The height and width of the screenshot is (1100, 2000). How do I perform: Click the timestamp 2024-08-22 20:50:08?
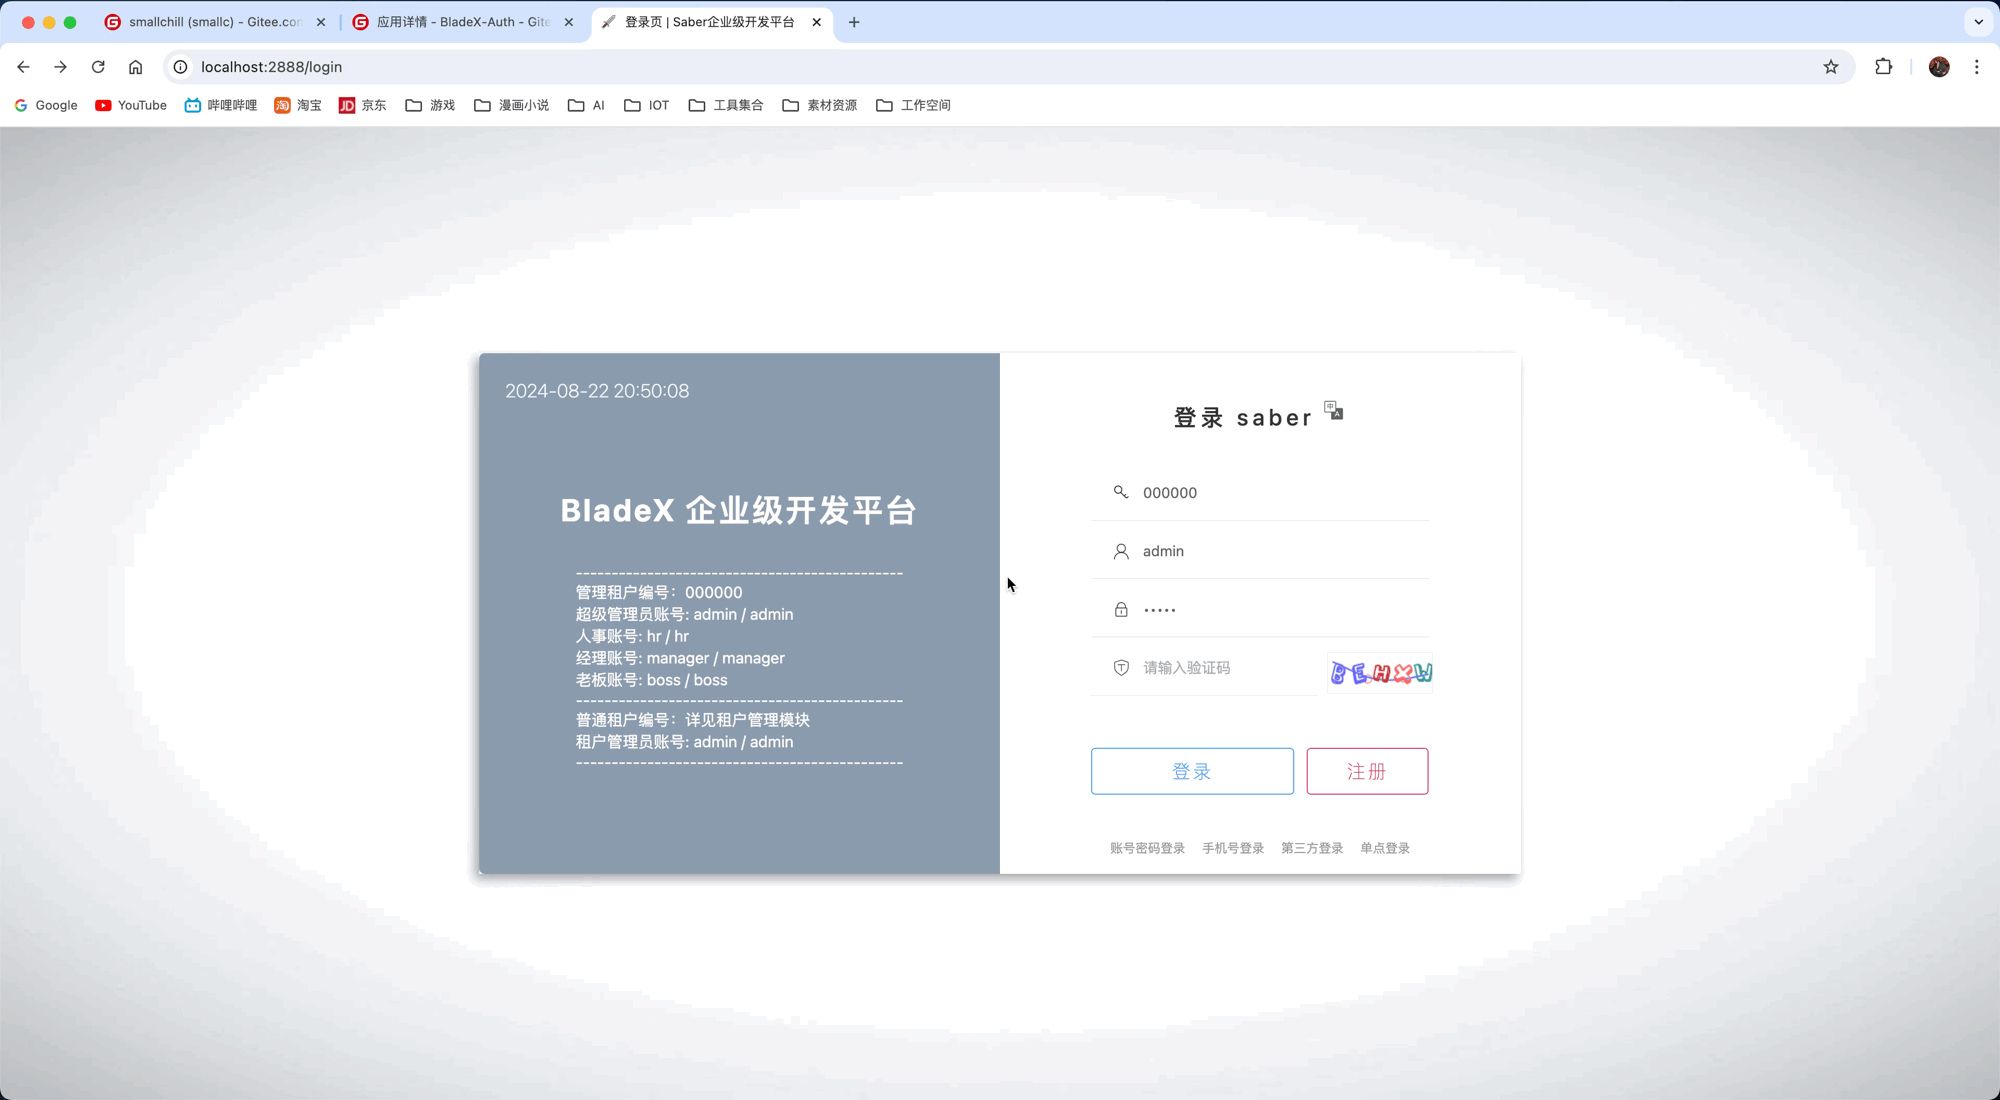pyautogui.click(x=597, y=391)
